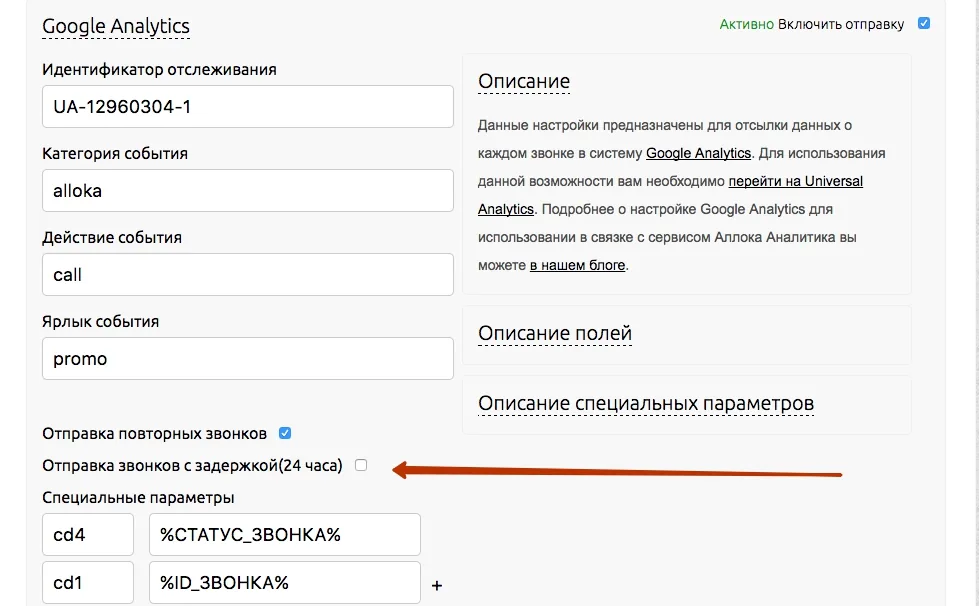The height and width of the screenshot is (606, 979).
Task: Collapse the Google Analytics section heading
Action: coord(116,26)
